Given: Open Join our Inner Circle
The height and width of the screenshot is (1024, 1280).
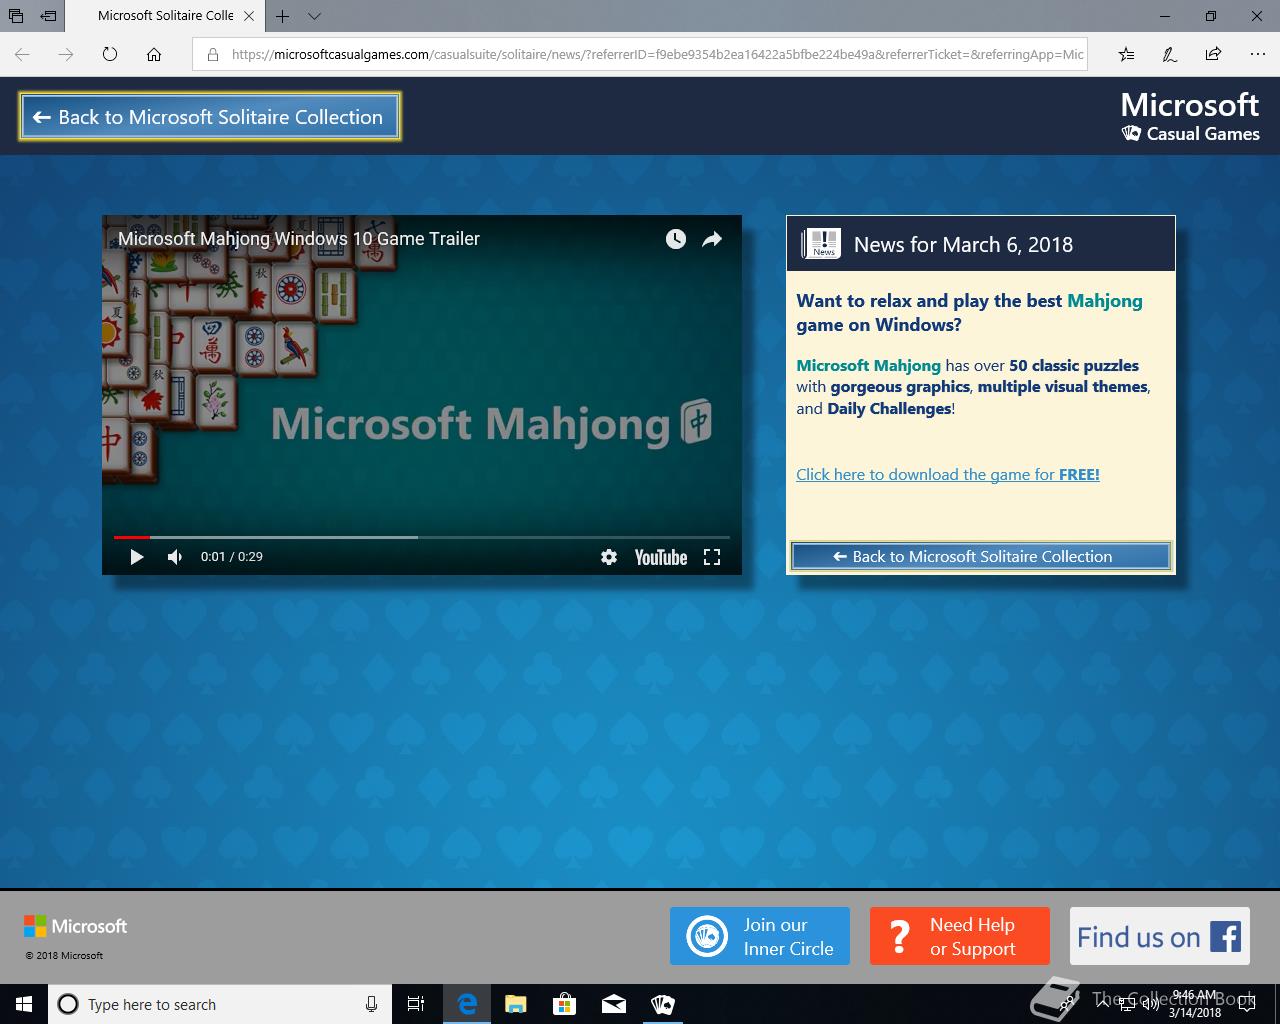Looking at the screenshot, I should click(760, 936).
